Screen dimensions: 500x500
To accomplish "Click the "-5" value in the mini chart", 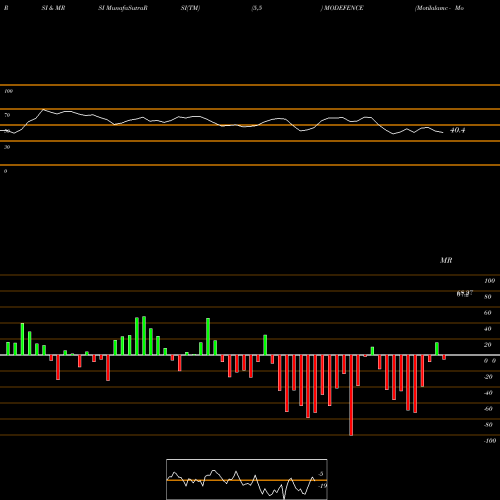I will [320, 474].
